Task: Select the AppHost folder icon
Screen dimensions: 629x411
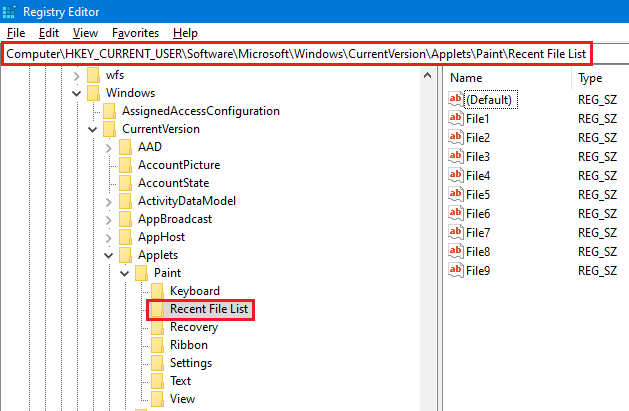Action: click(126, 237)
